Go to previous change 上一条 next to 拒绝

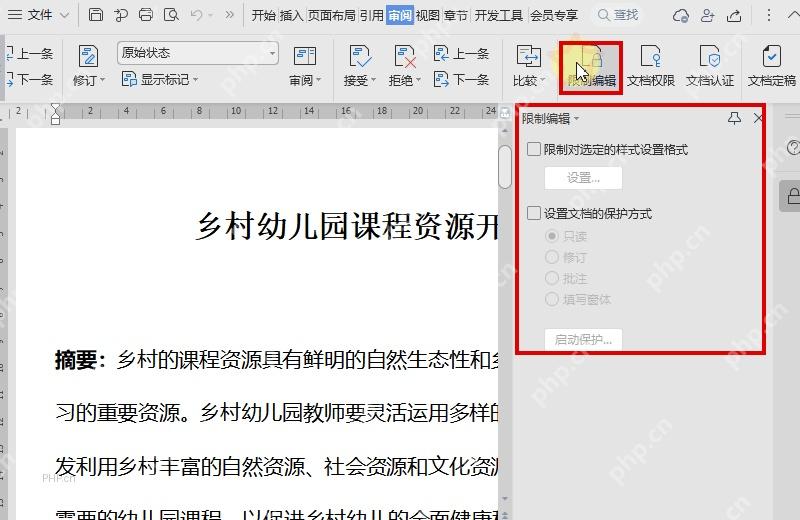click(x=462, y=54)
